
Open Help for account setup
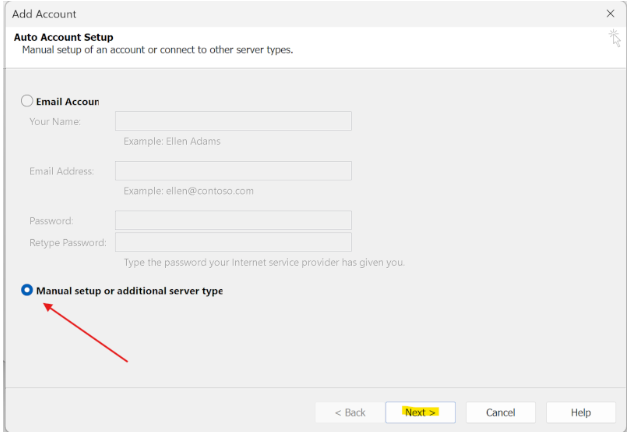click(x=581, y=412)
